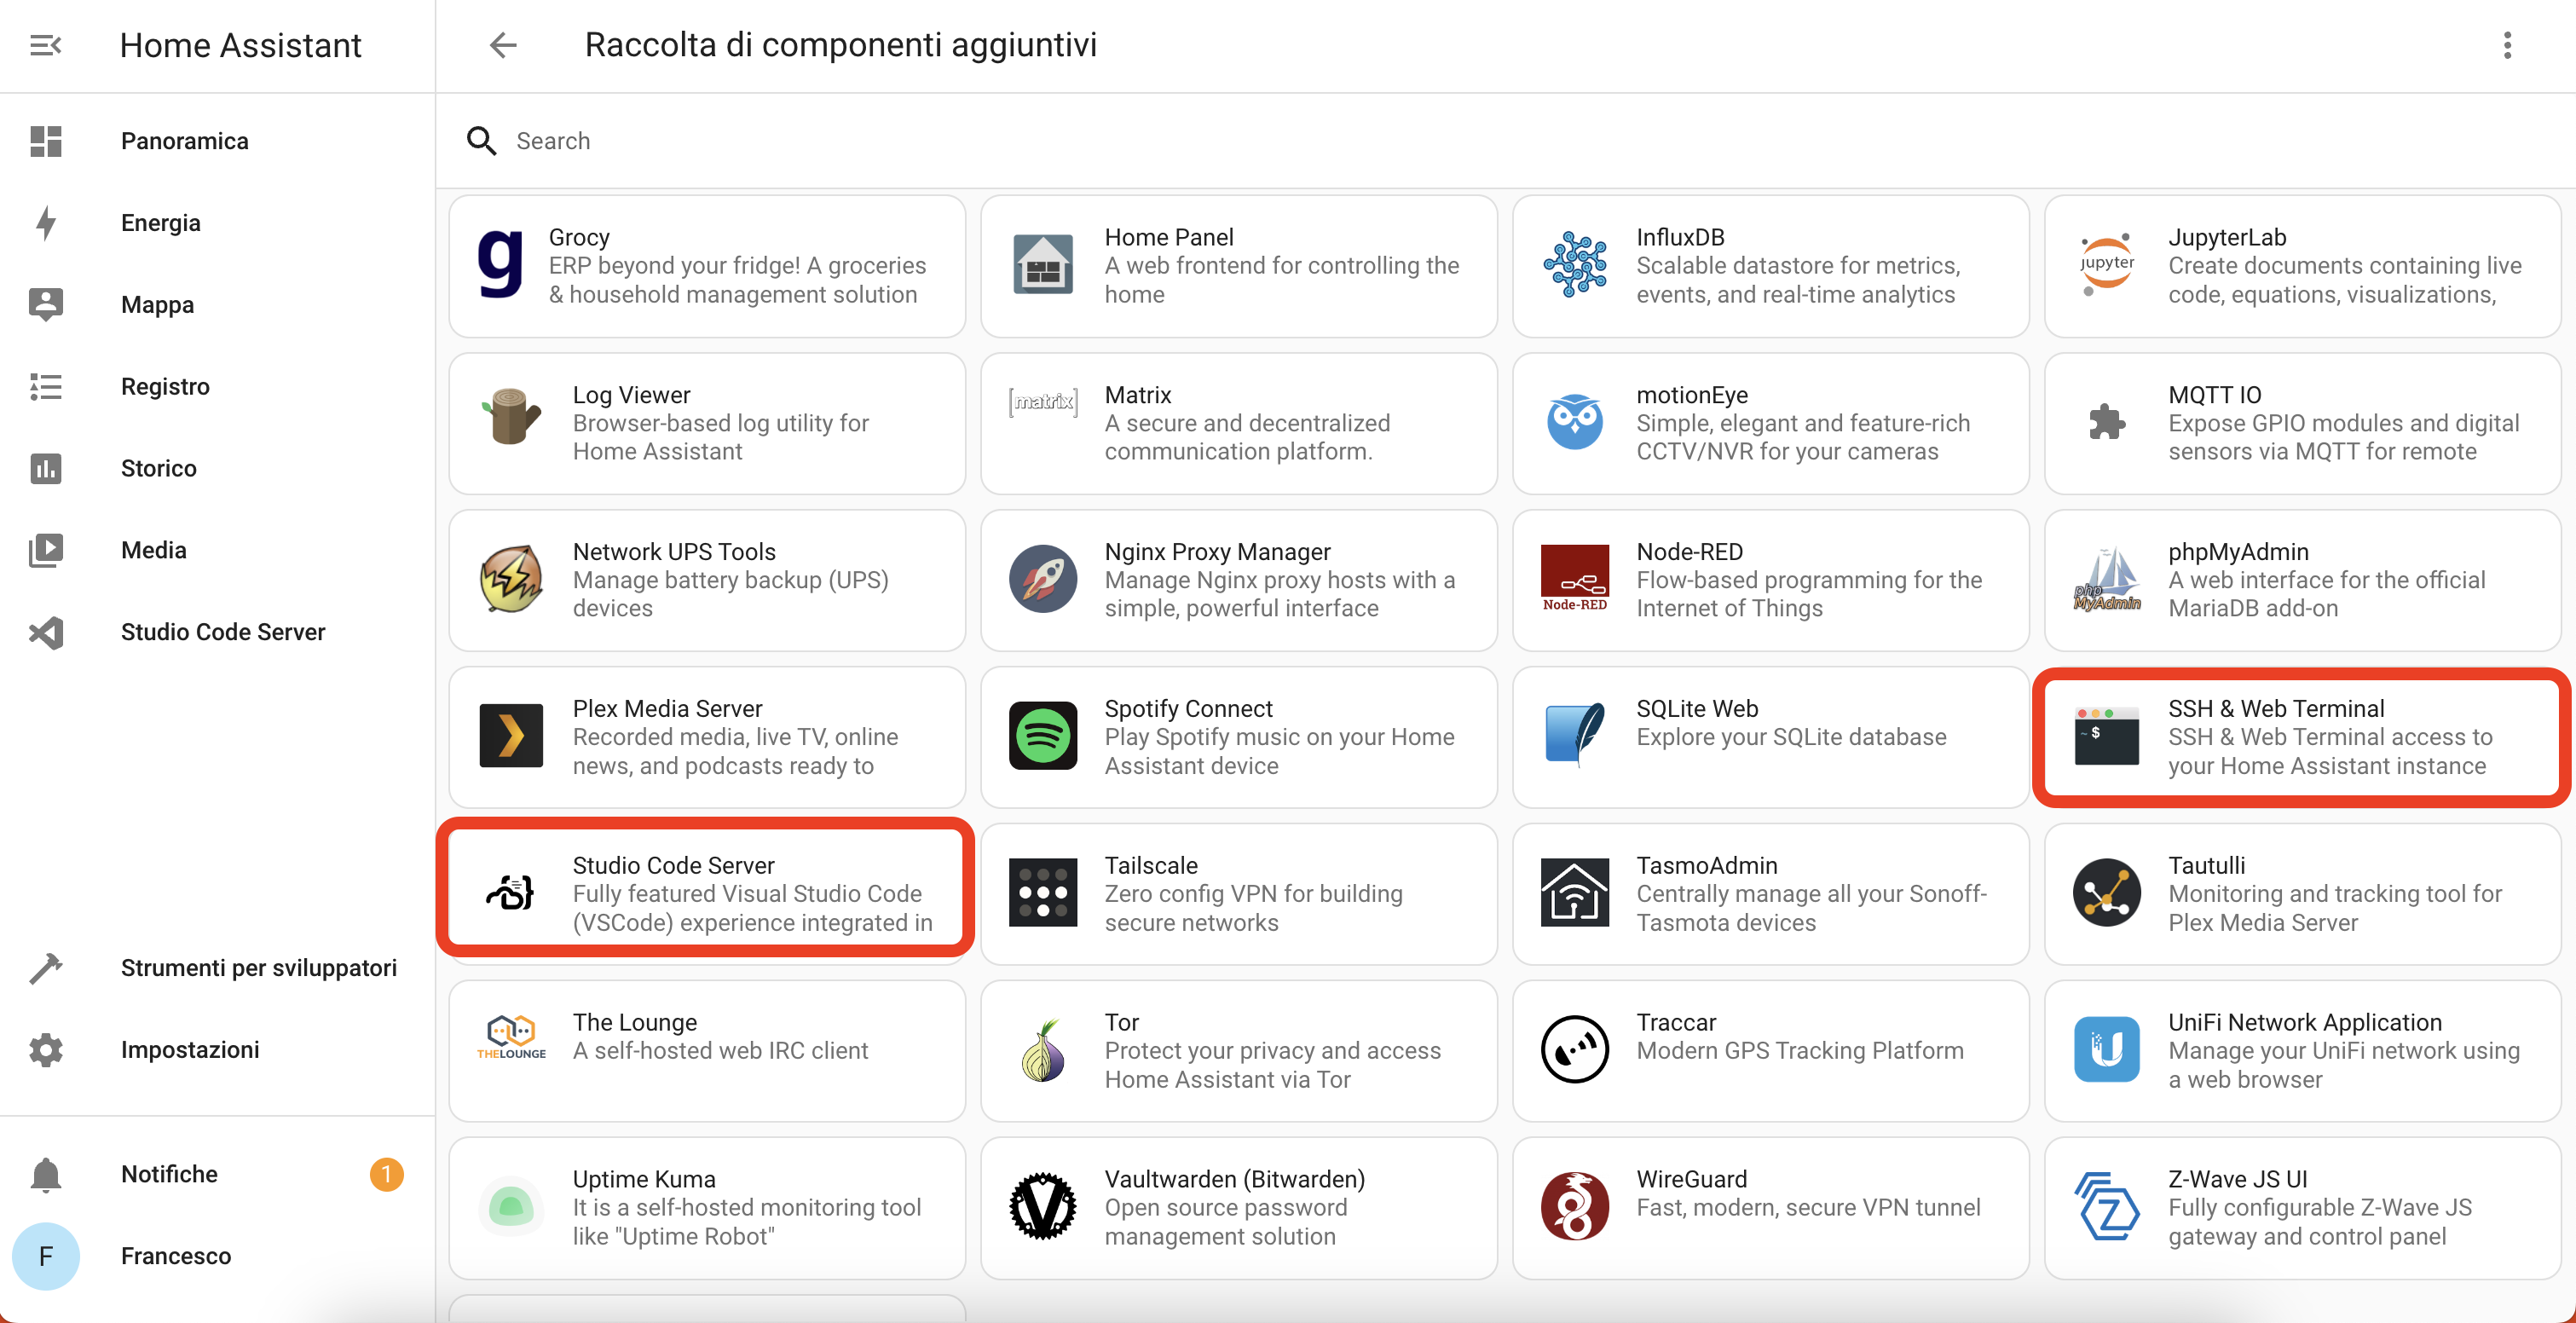Click the Log Viewer wood log icon
Viewport: 2576px width, 1323px height.
(x=511, y=417)
